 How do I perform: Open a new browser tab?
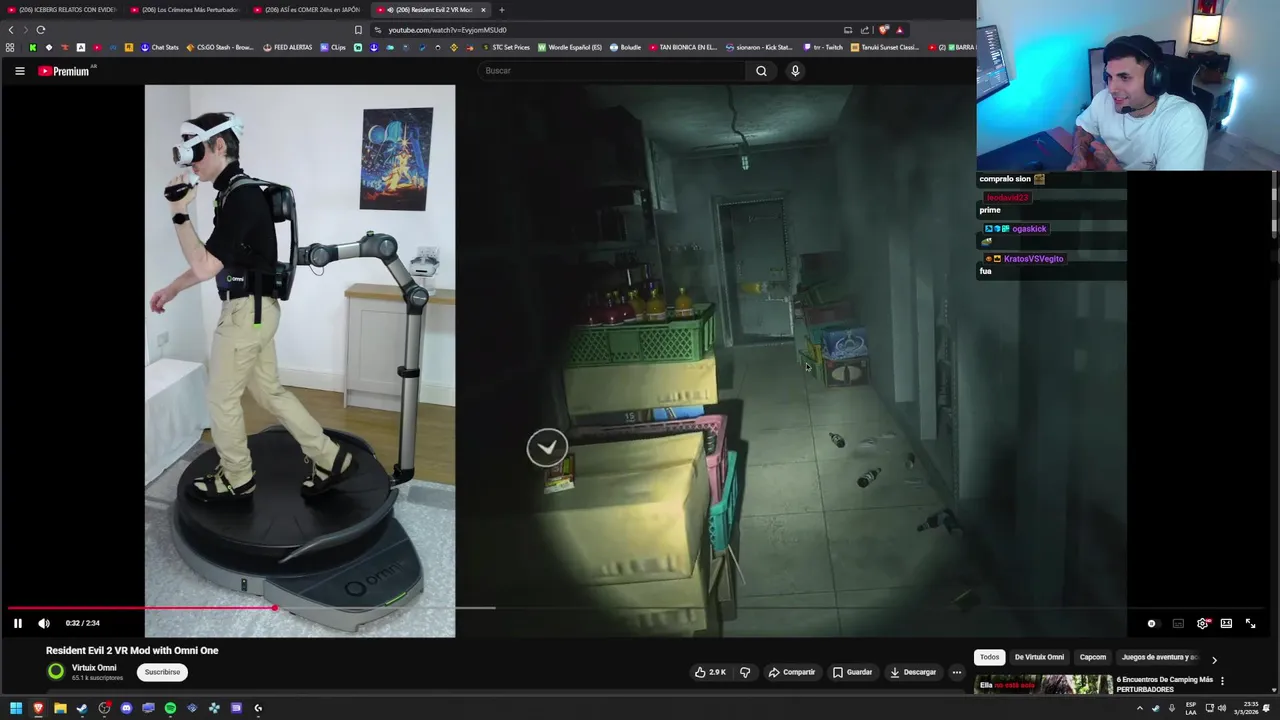coord(502,10)
